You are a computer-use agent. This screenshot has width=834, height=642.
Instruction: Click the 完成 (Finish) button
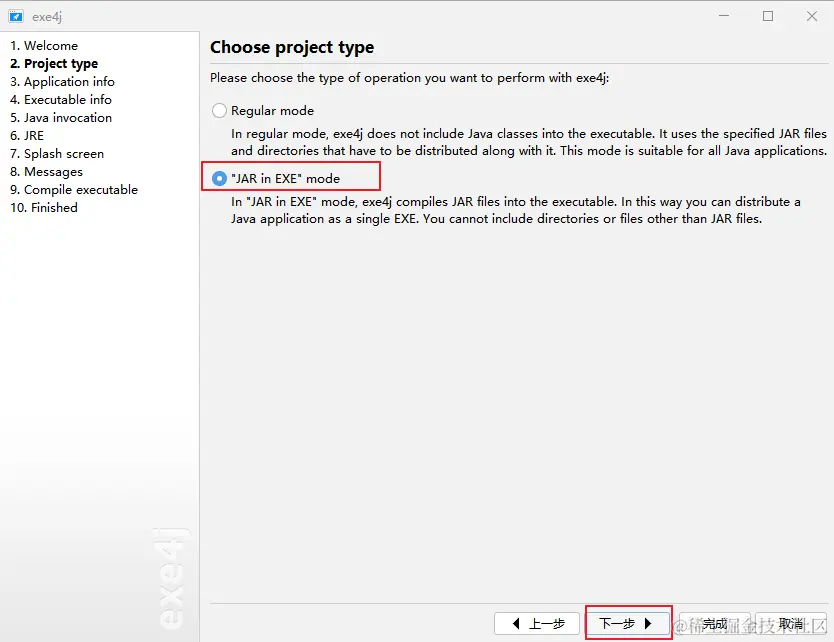click(x=714, y=623)
